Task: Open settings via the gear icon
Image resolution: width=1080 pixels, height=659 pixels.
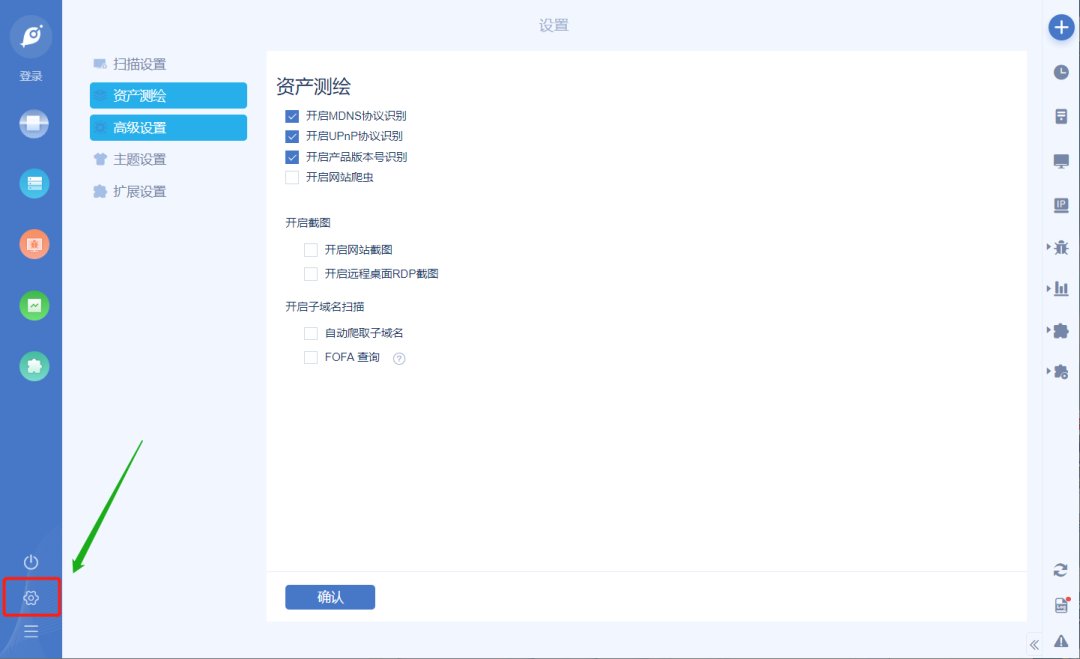Action: pos(31,598)
